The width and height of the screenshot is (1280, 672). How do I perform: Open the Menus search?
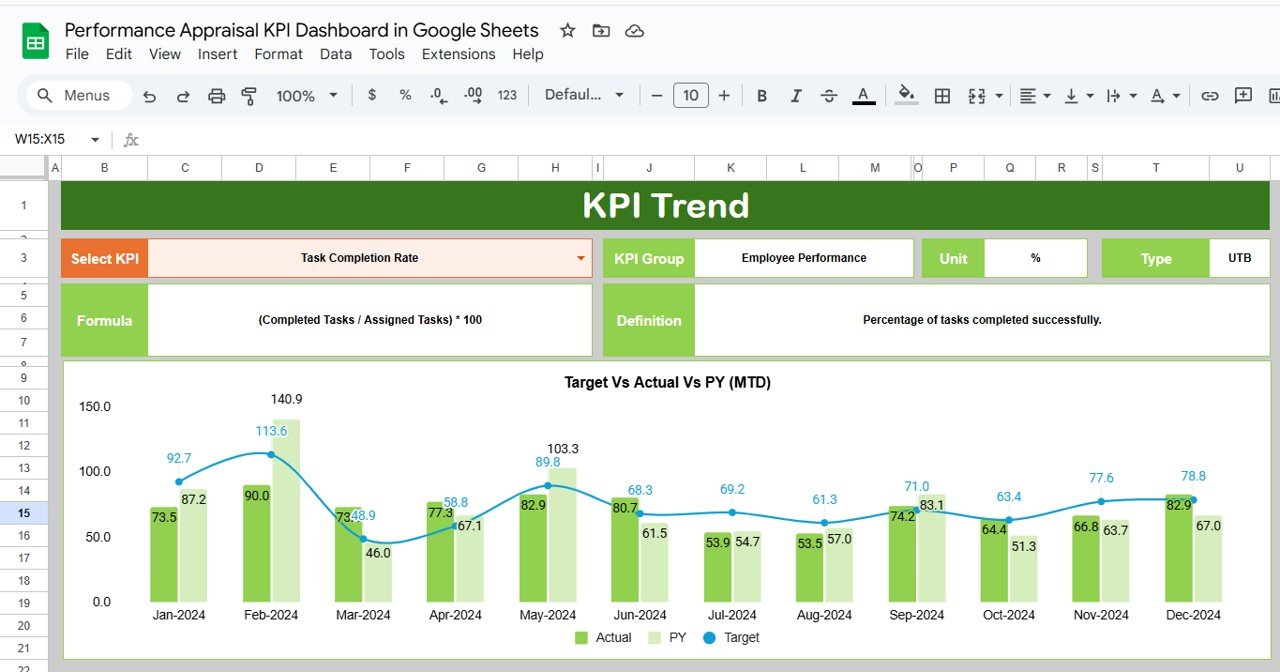click(75, 95)
